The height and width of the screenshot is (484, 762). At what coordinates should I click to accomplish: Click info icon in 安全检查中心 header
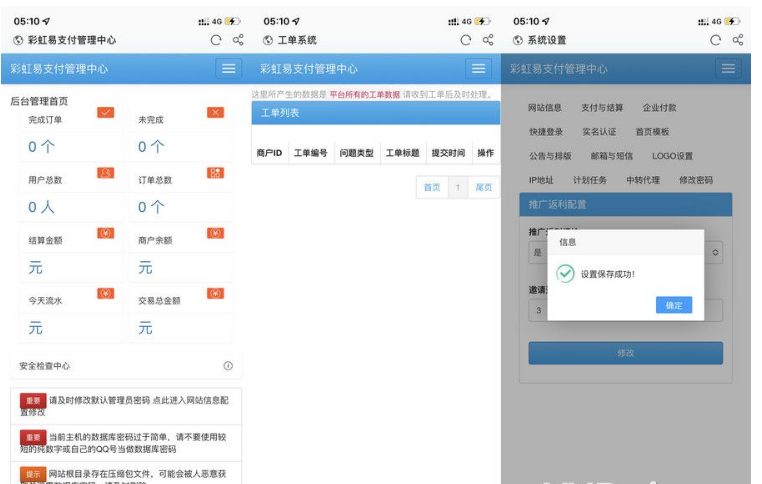[x=228, y=366]
